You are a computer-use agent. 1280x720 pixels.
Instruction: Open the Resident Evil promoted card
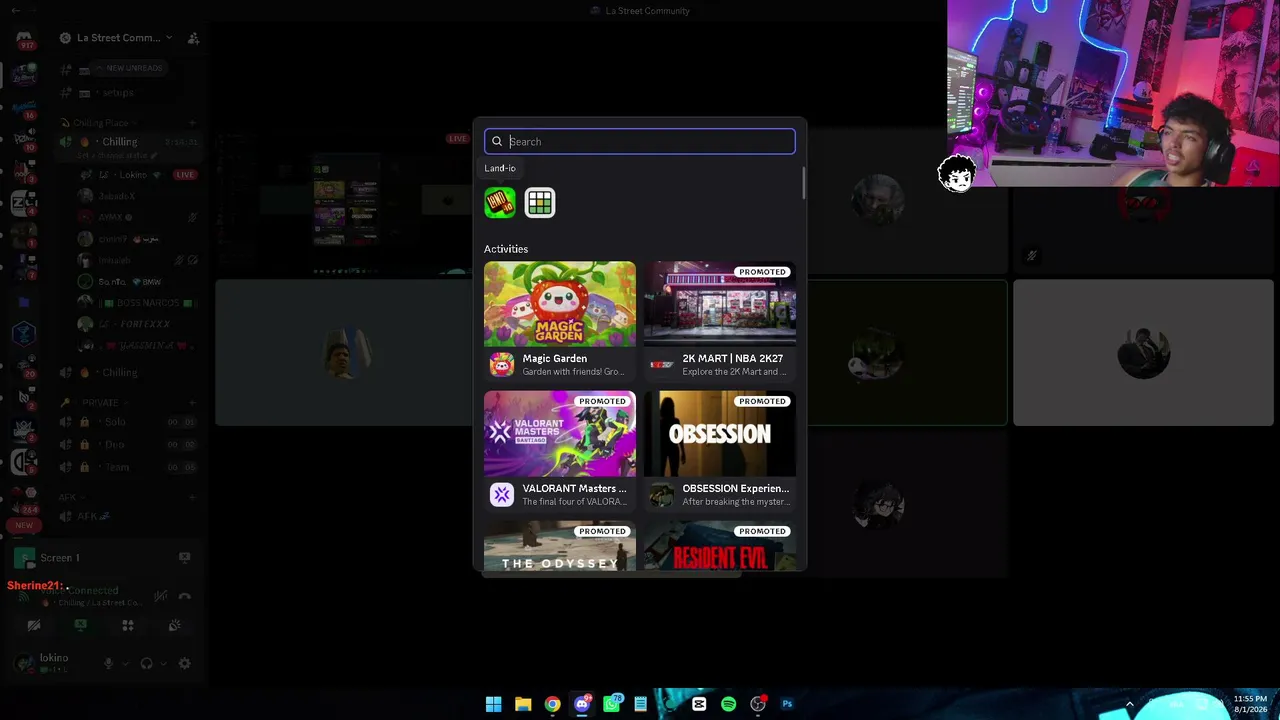(x=720, y=546)
